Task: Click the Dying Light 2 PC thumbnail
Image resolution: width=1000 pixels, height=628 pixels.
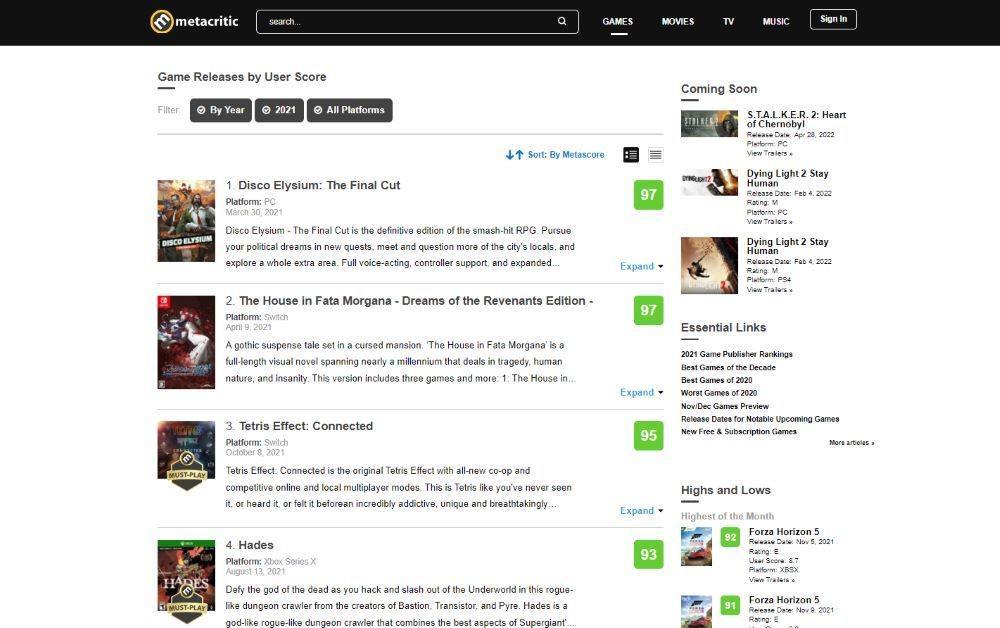Action: click(709, 182)
